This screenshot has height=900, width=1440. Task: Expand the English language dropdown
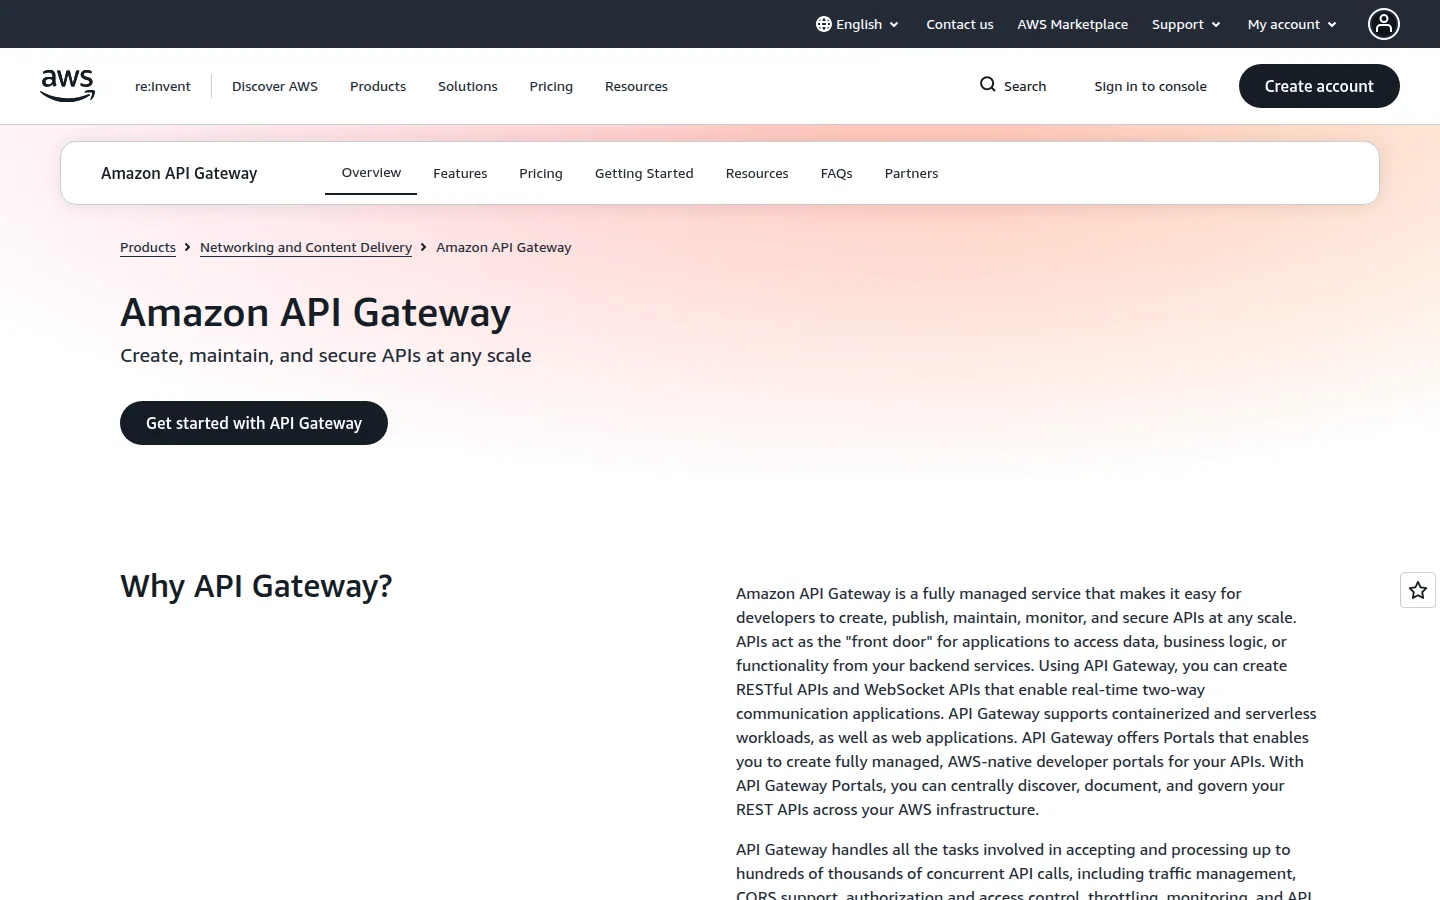tap(858, 24)
